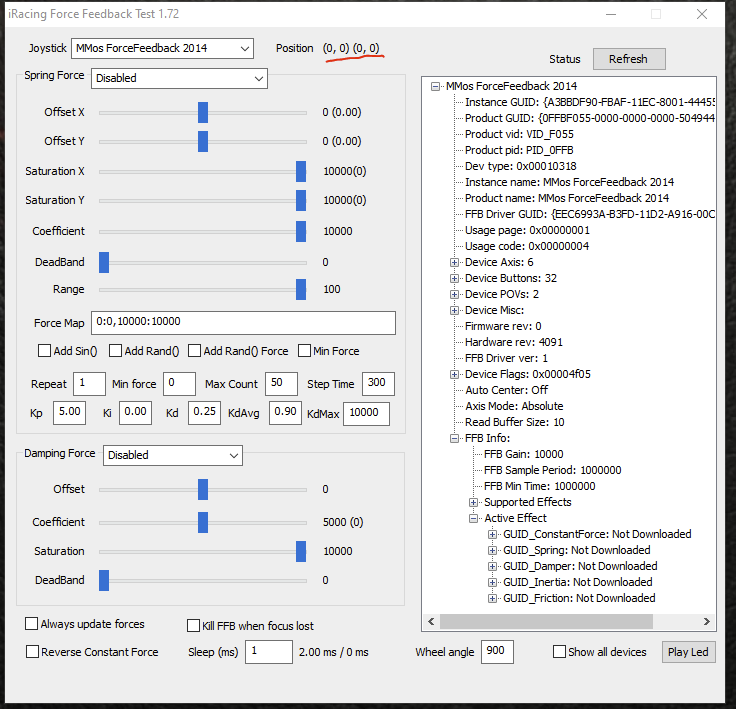The image size is (736, 709).
Task: Enable the Add Sin() checkbox
Action: (x=45, y=351)
